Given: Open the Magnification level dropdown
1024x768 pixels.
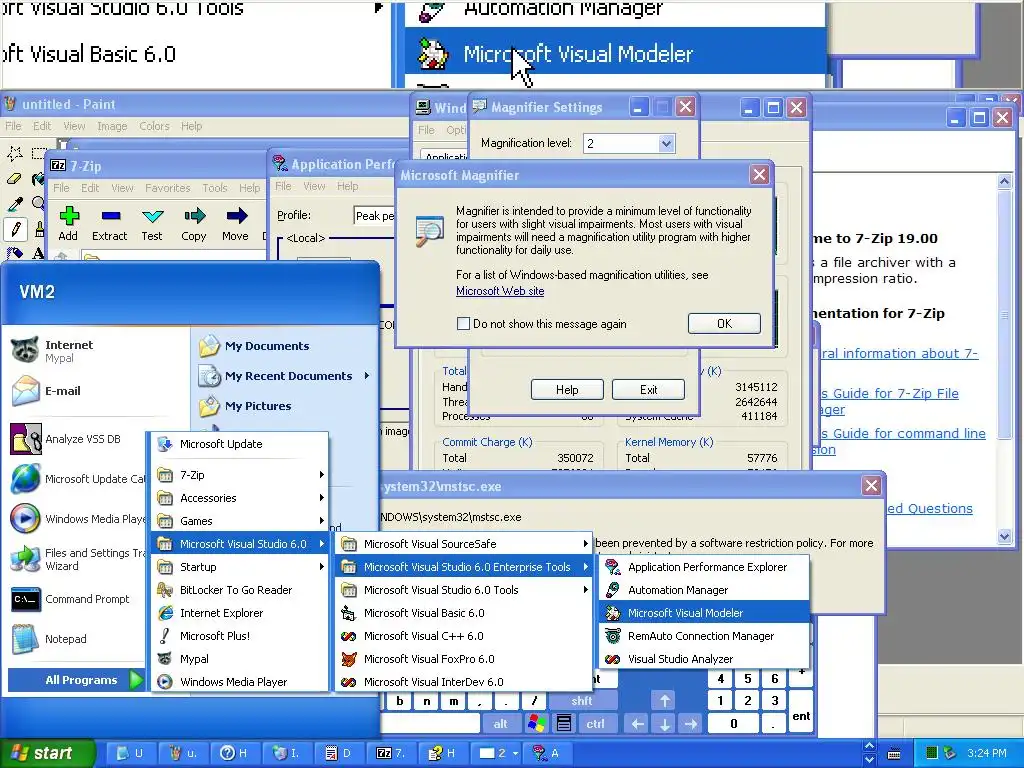Looking at the screenshot, I should [x=665, y=144].
